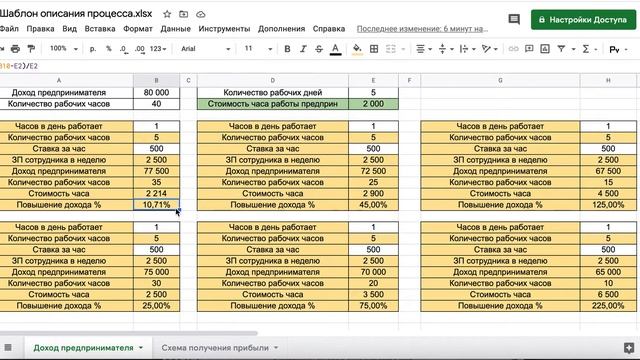Toggle strikethrough formatting
The image size is (640, 360).
(x=319, y=49)
